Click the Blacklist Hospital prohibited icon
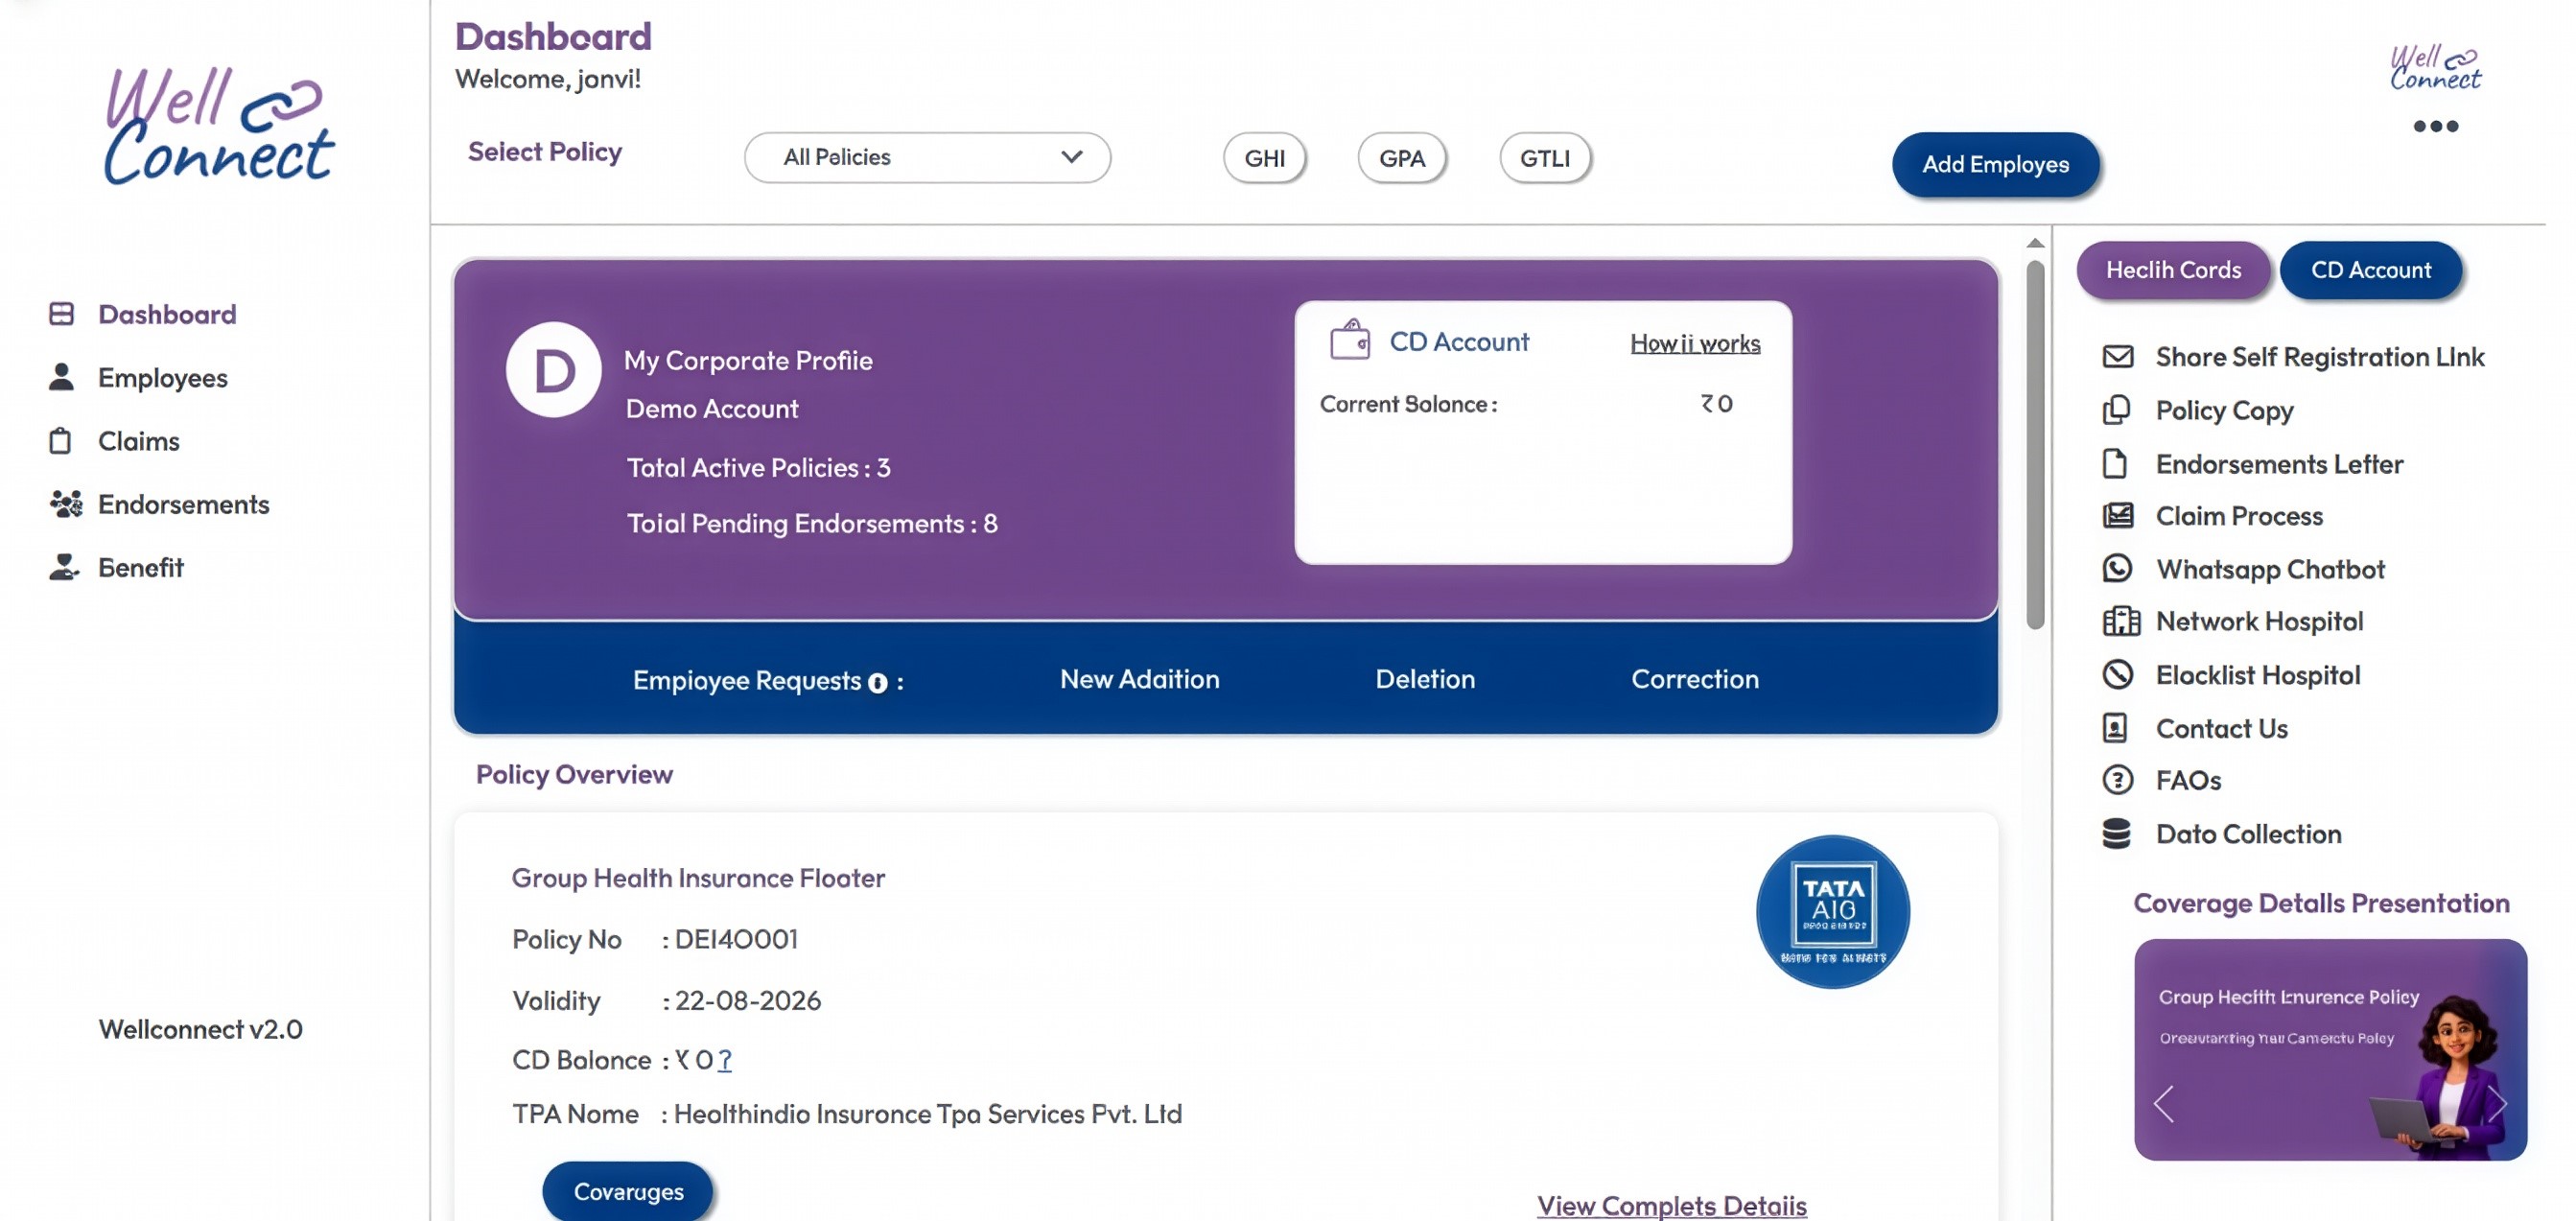 click(2117, 675)
